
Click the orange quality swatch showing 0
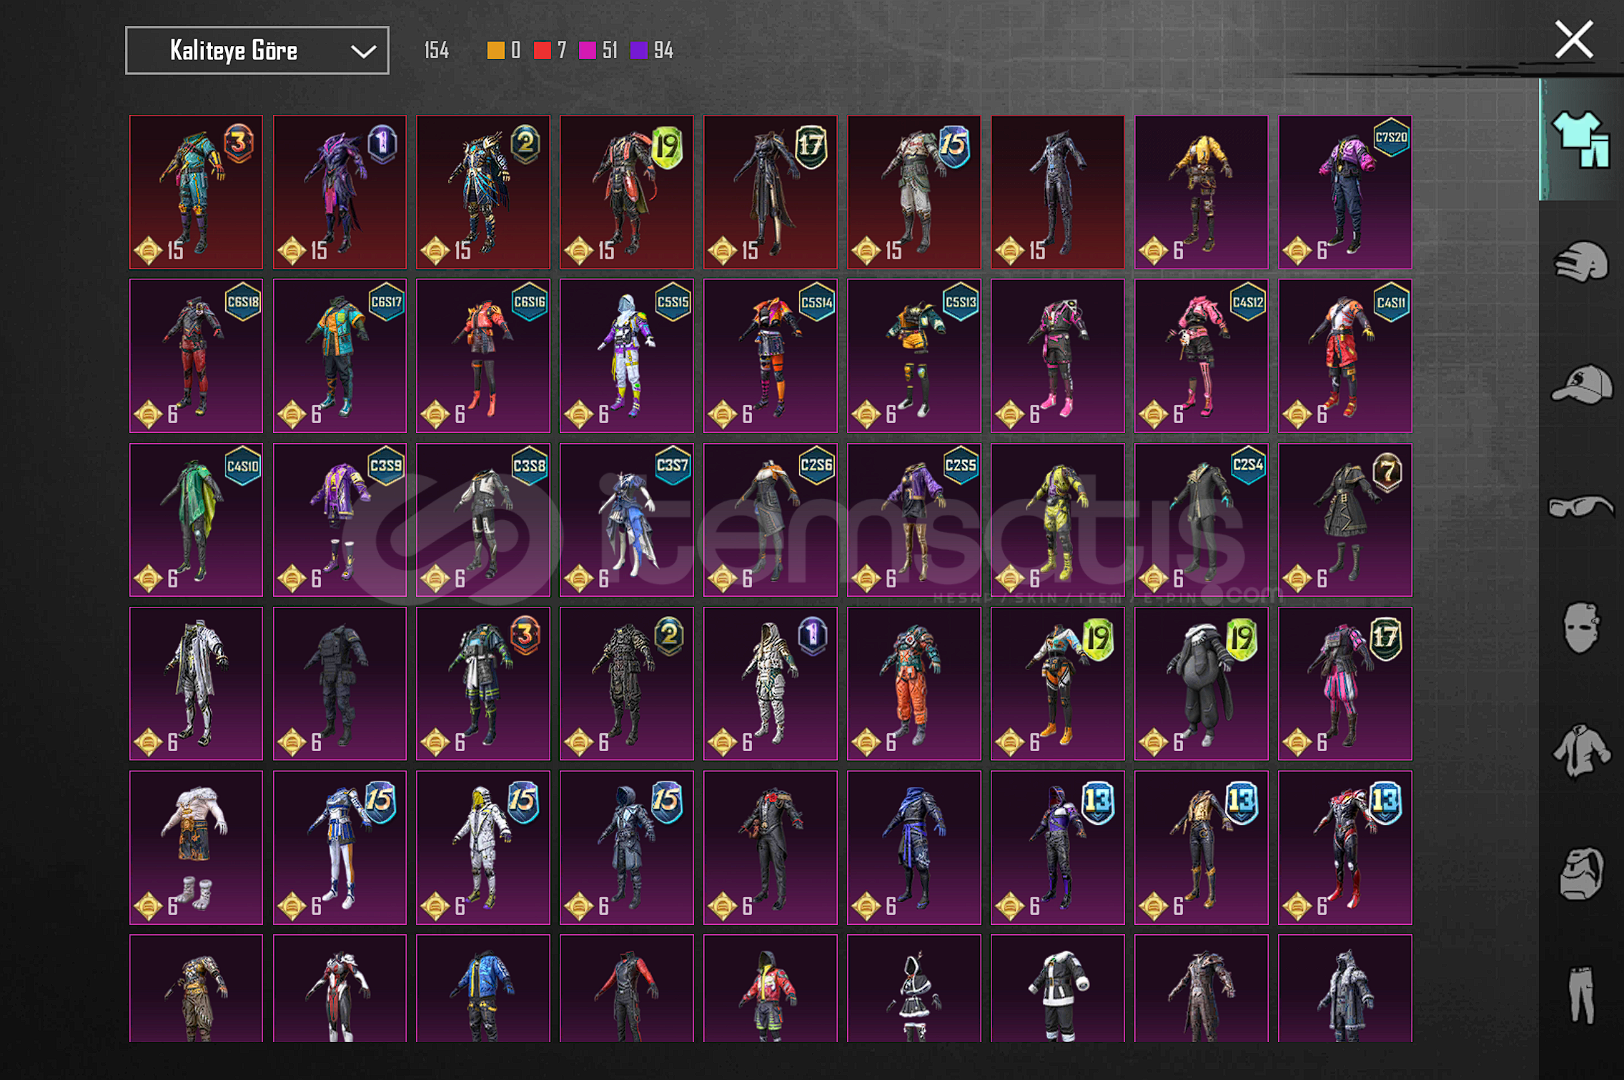(x=495, y=50)
